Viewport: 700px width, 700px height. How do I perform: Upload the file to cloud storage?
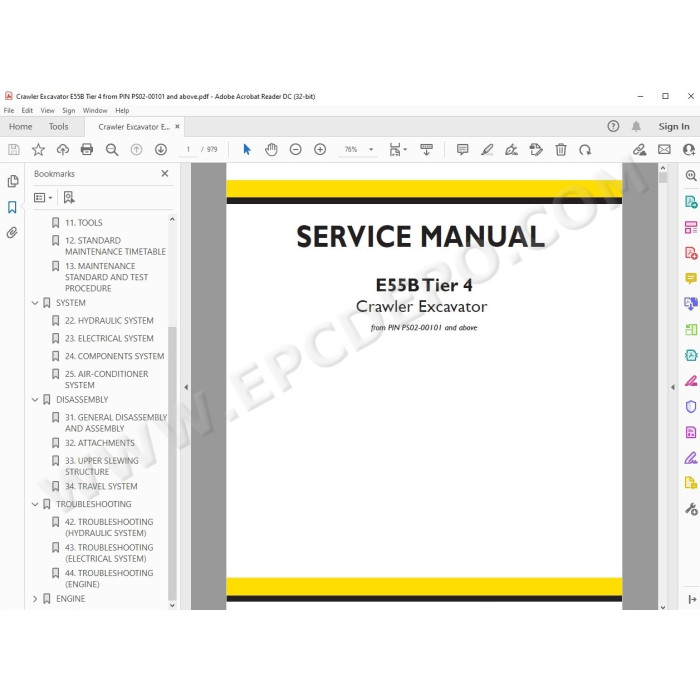coord(62,150)
